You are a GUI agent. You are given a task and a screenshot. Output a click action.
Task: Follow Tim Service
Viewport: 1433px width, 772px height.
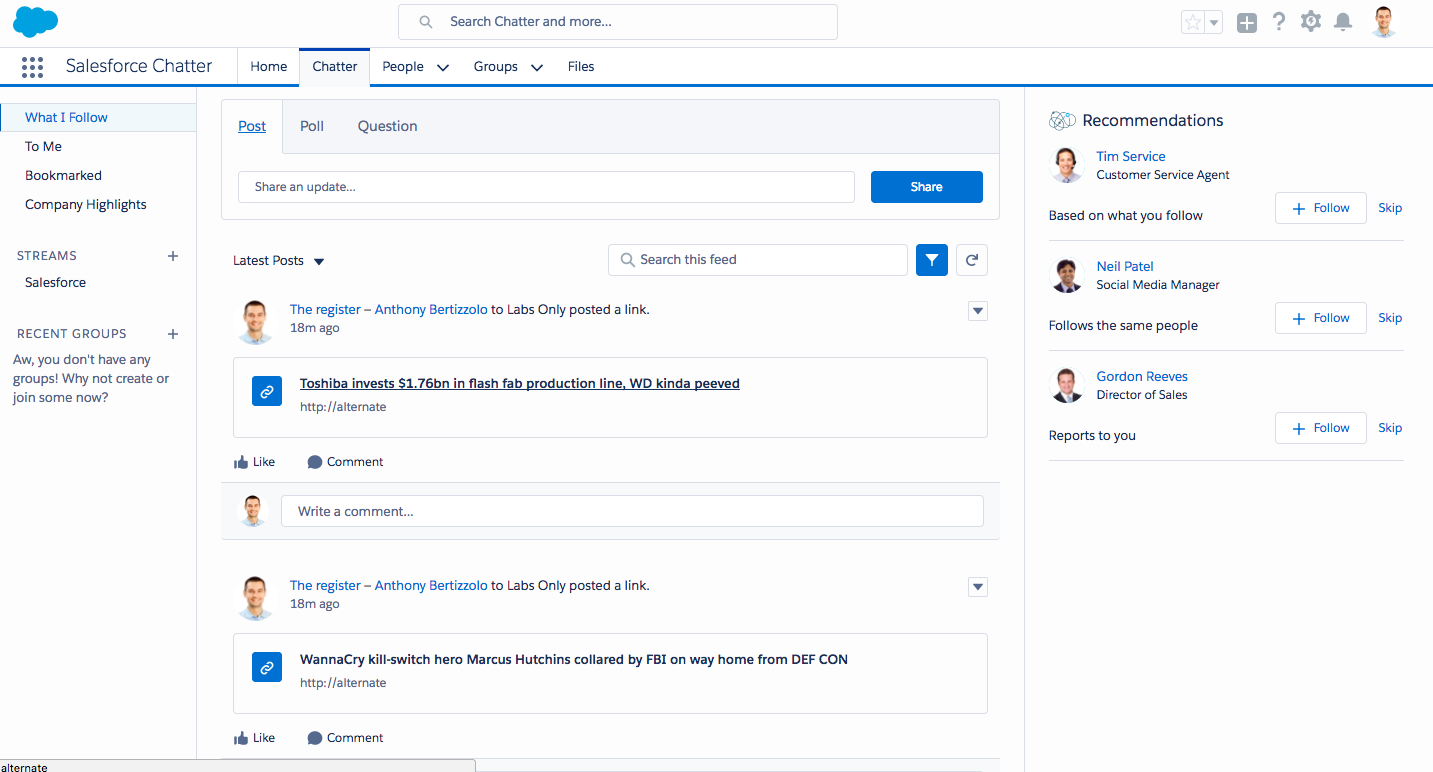coord(1320,208)
